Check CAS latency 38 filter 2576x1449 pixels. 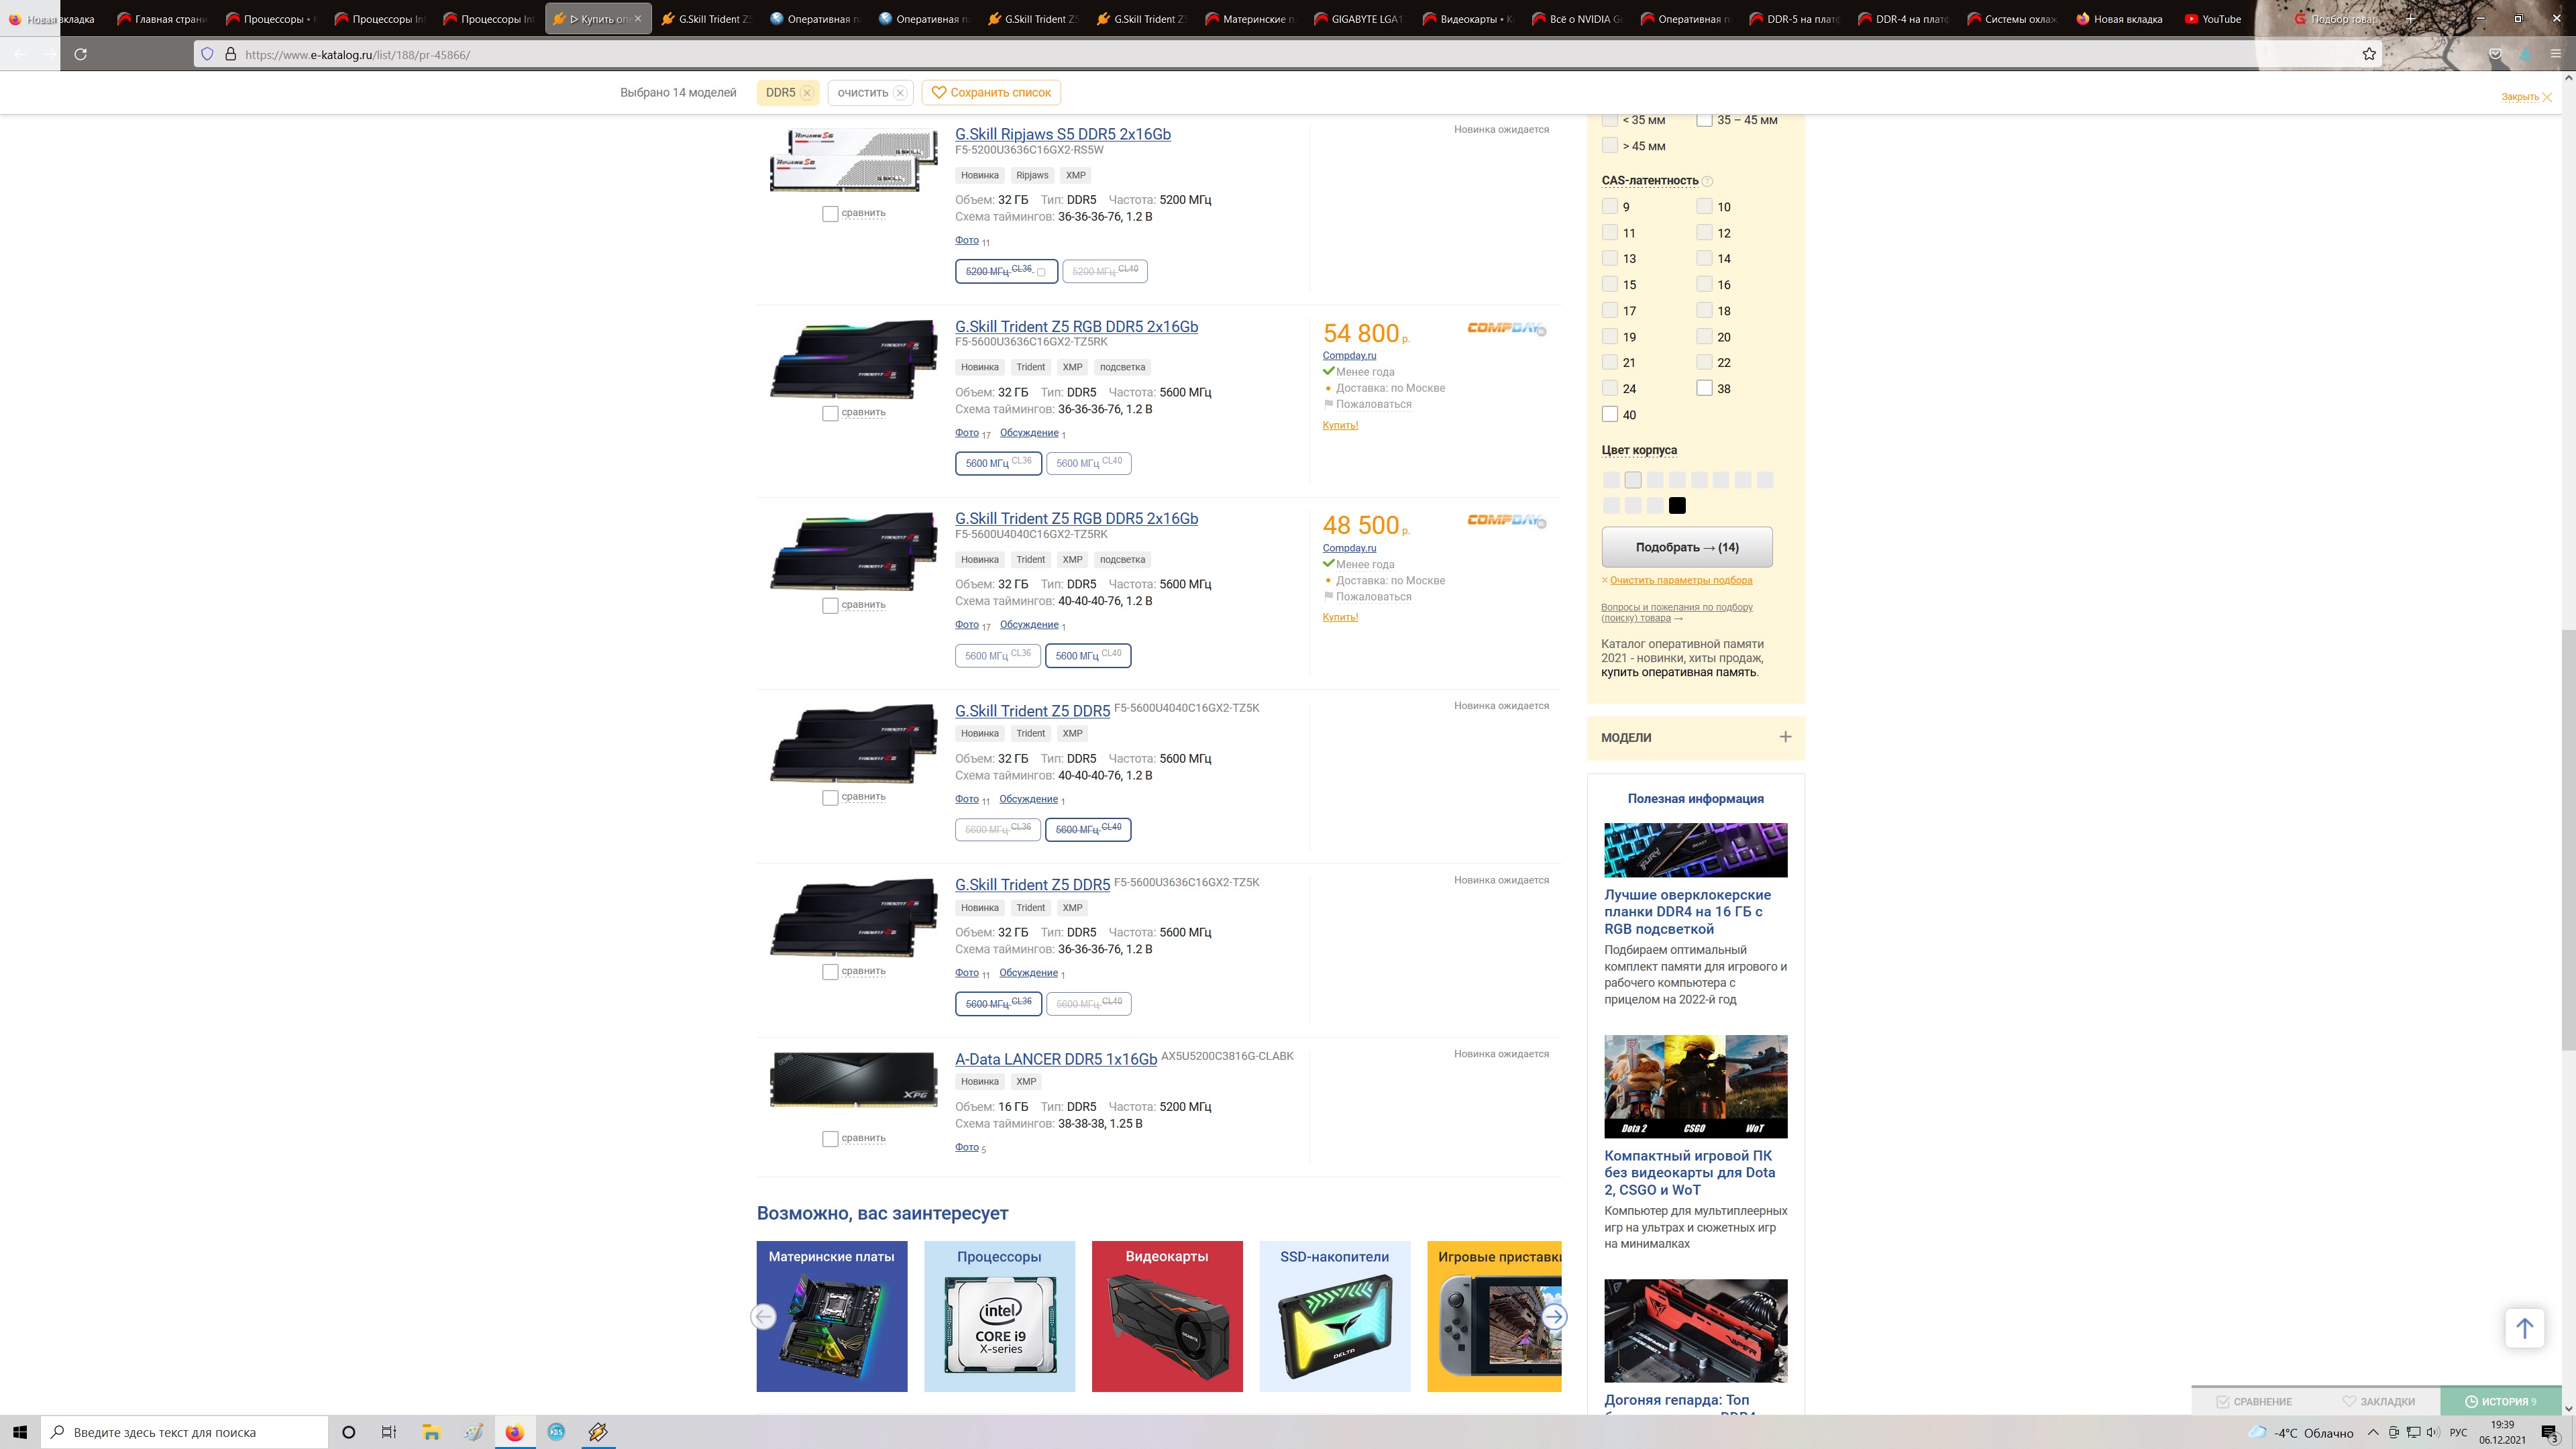(x=1705, y=388)
